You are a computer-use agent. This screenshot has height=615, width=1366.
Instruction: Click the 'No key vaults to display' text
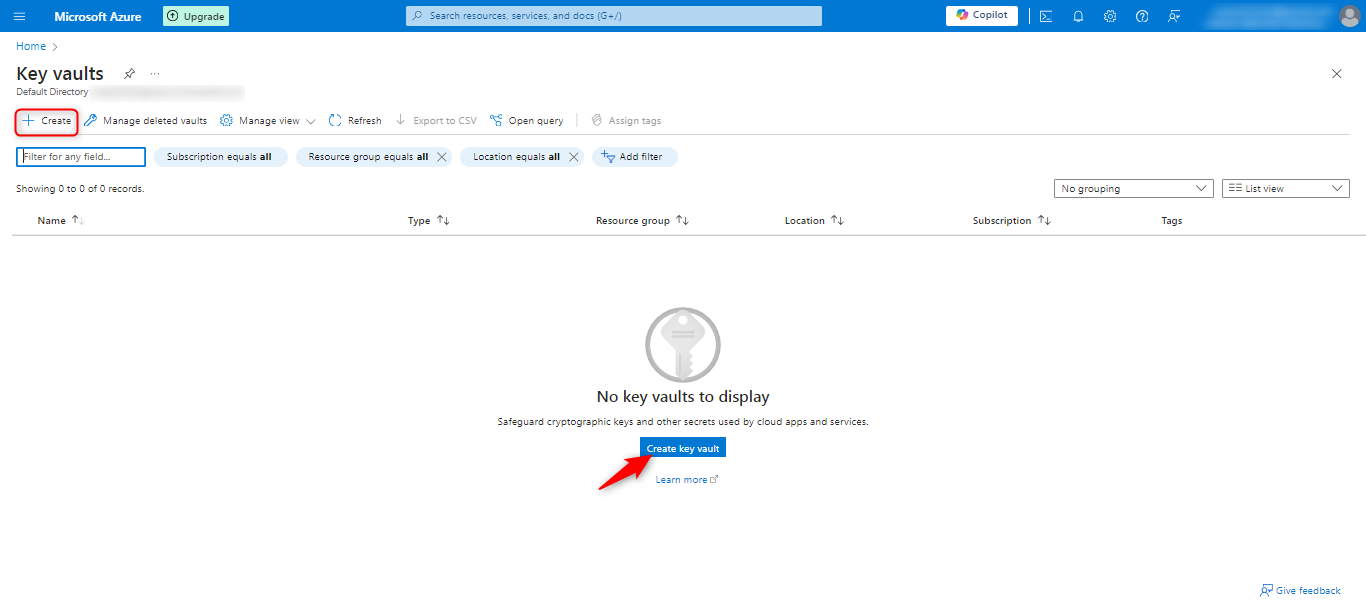[683, 397]
